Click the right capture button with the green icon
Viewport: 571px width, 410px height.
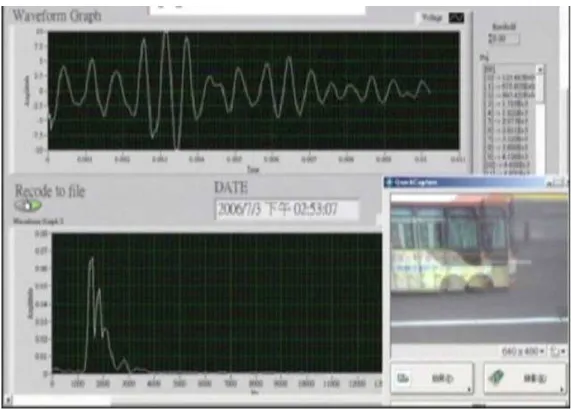(x=525, y=378)
